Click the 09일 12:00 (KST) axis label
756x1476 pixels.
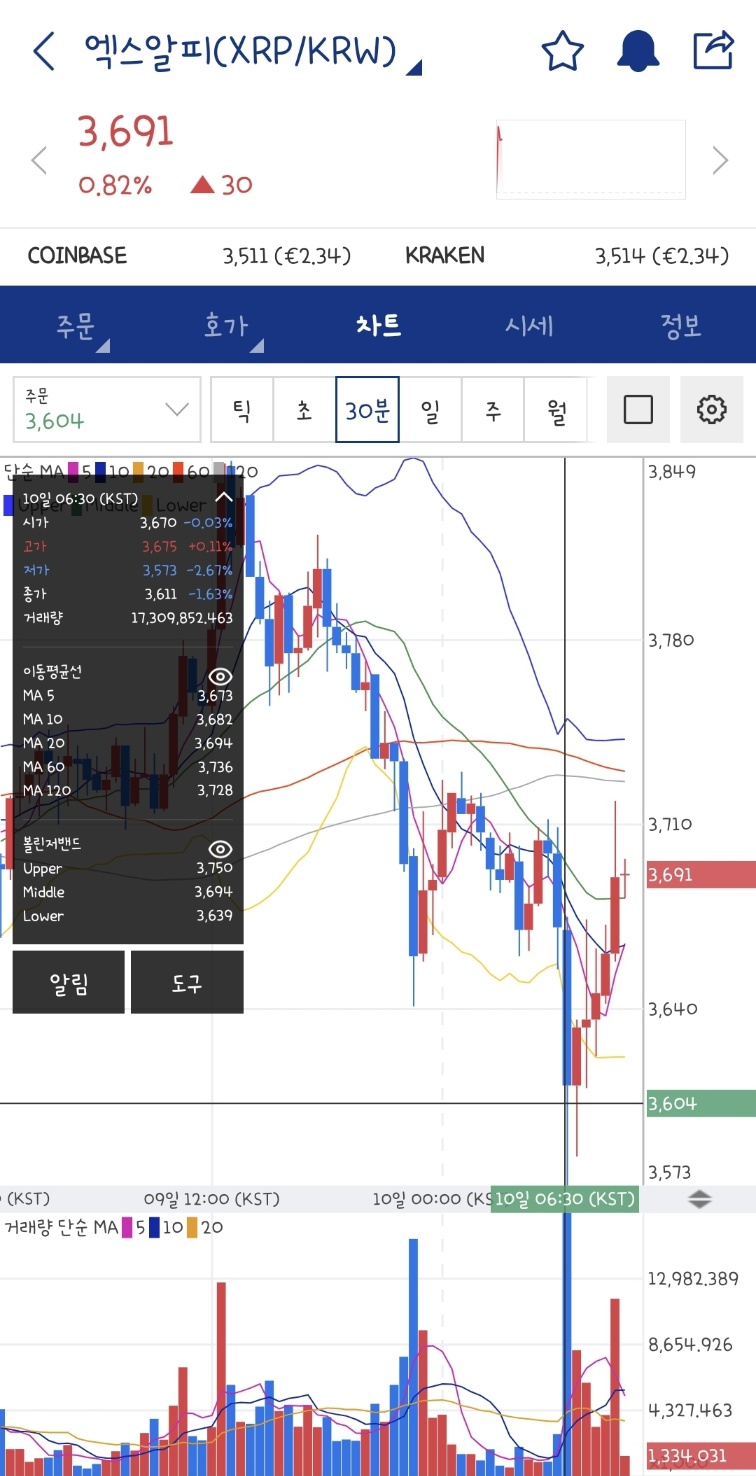click(211, 1198)
